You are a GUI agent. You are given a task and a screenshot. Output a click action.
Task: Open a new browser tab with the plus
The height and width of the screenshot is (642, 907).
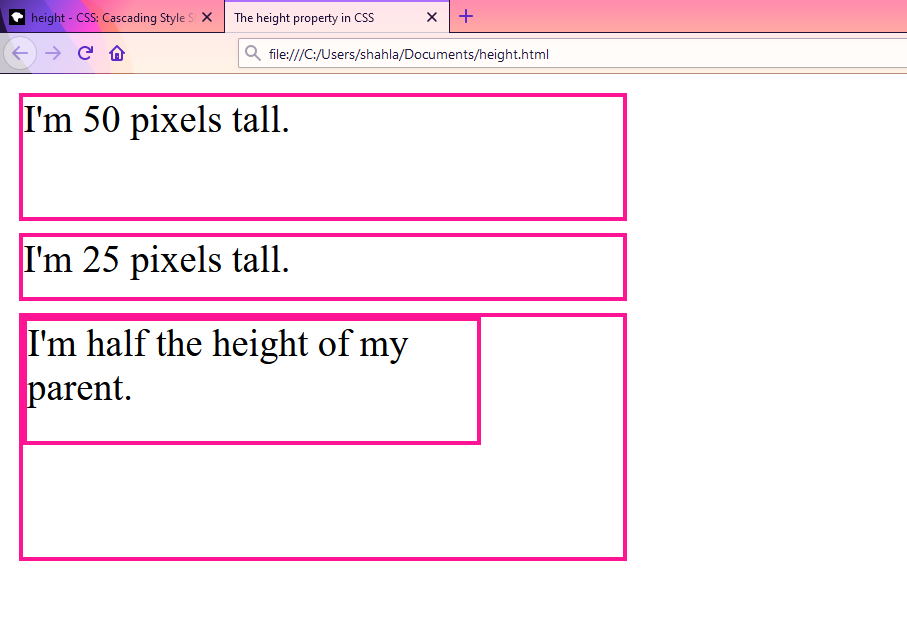(x=466, y=16)
